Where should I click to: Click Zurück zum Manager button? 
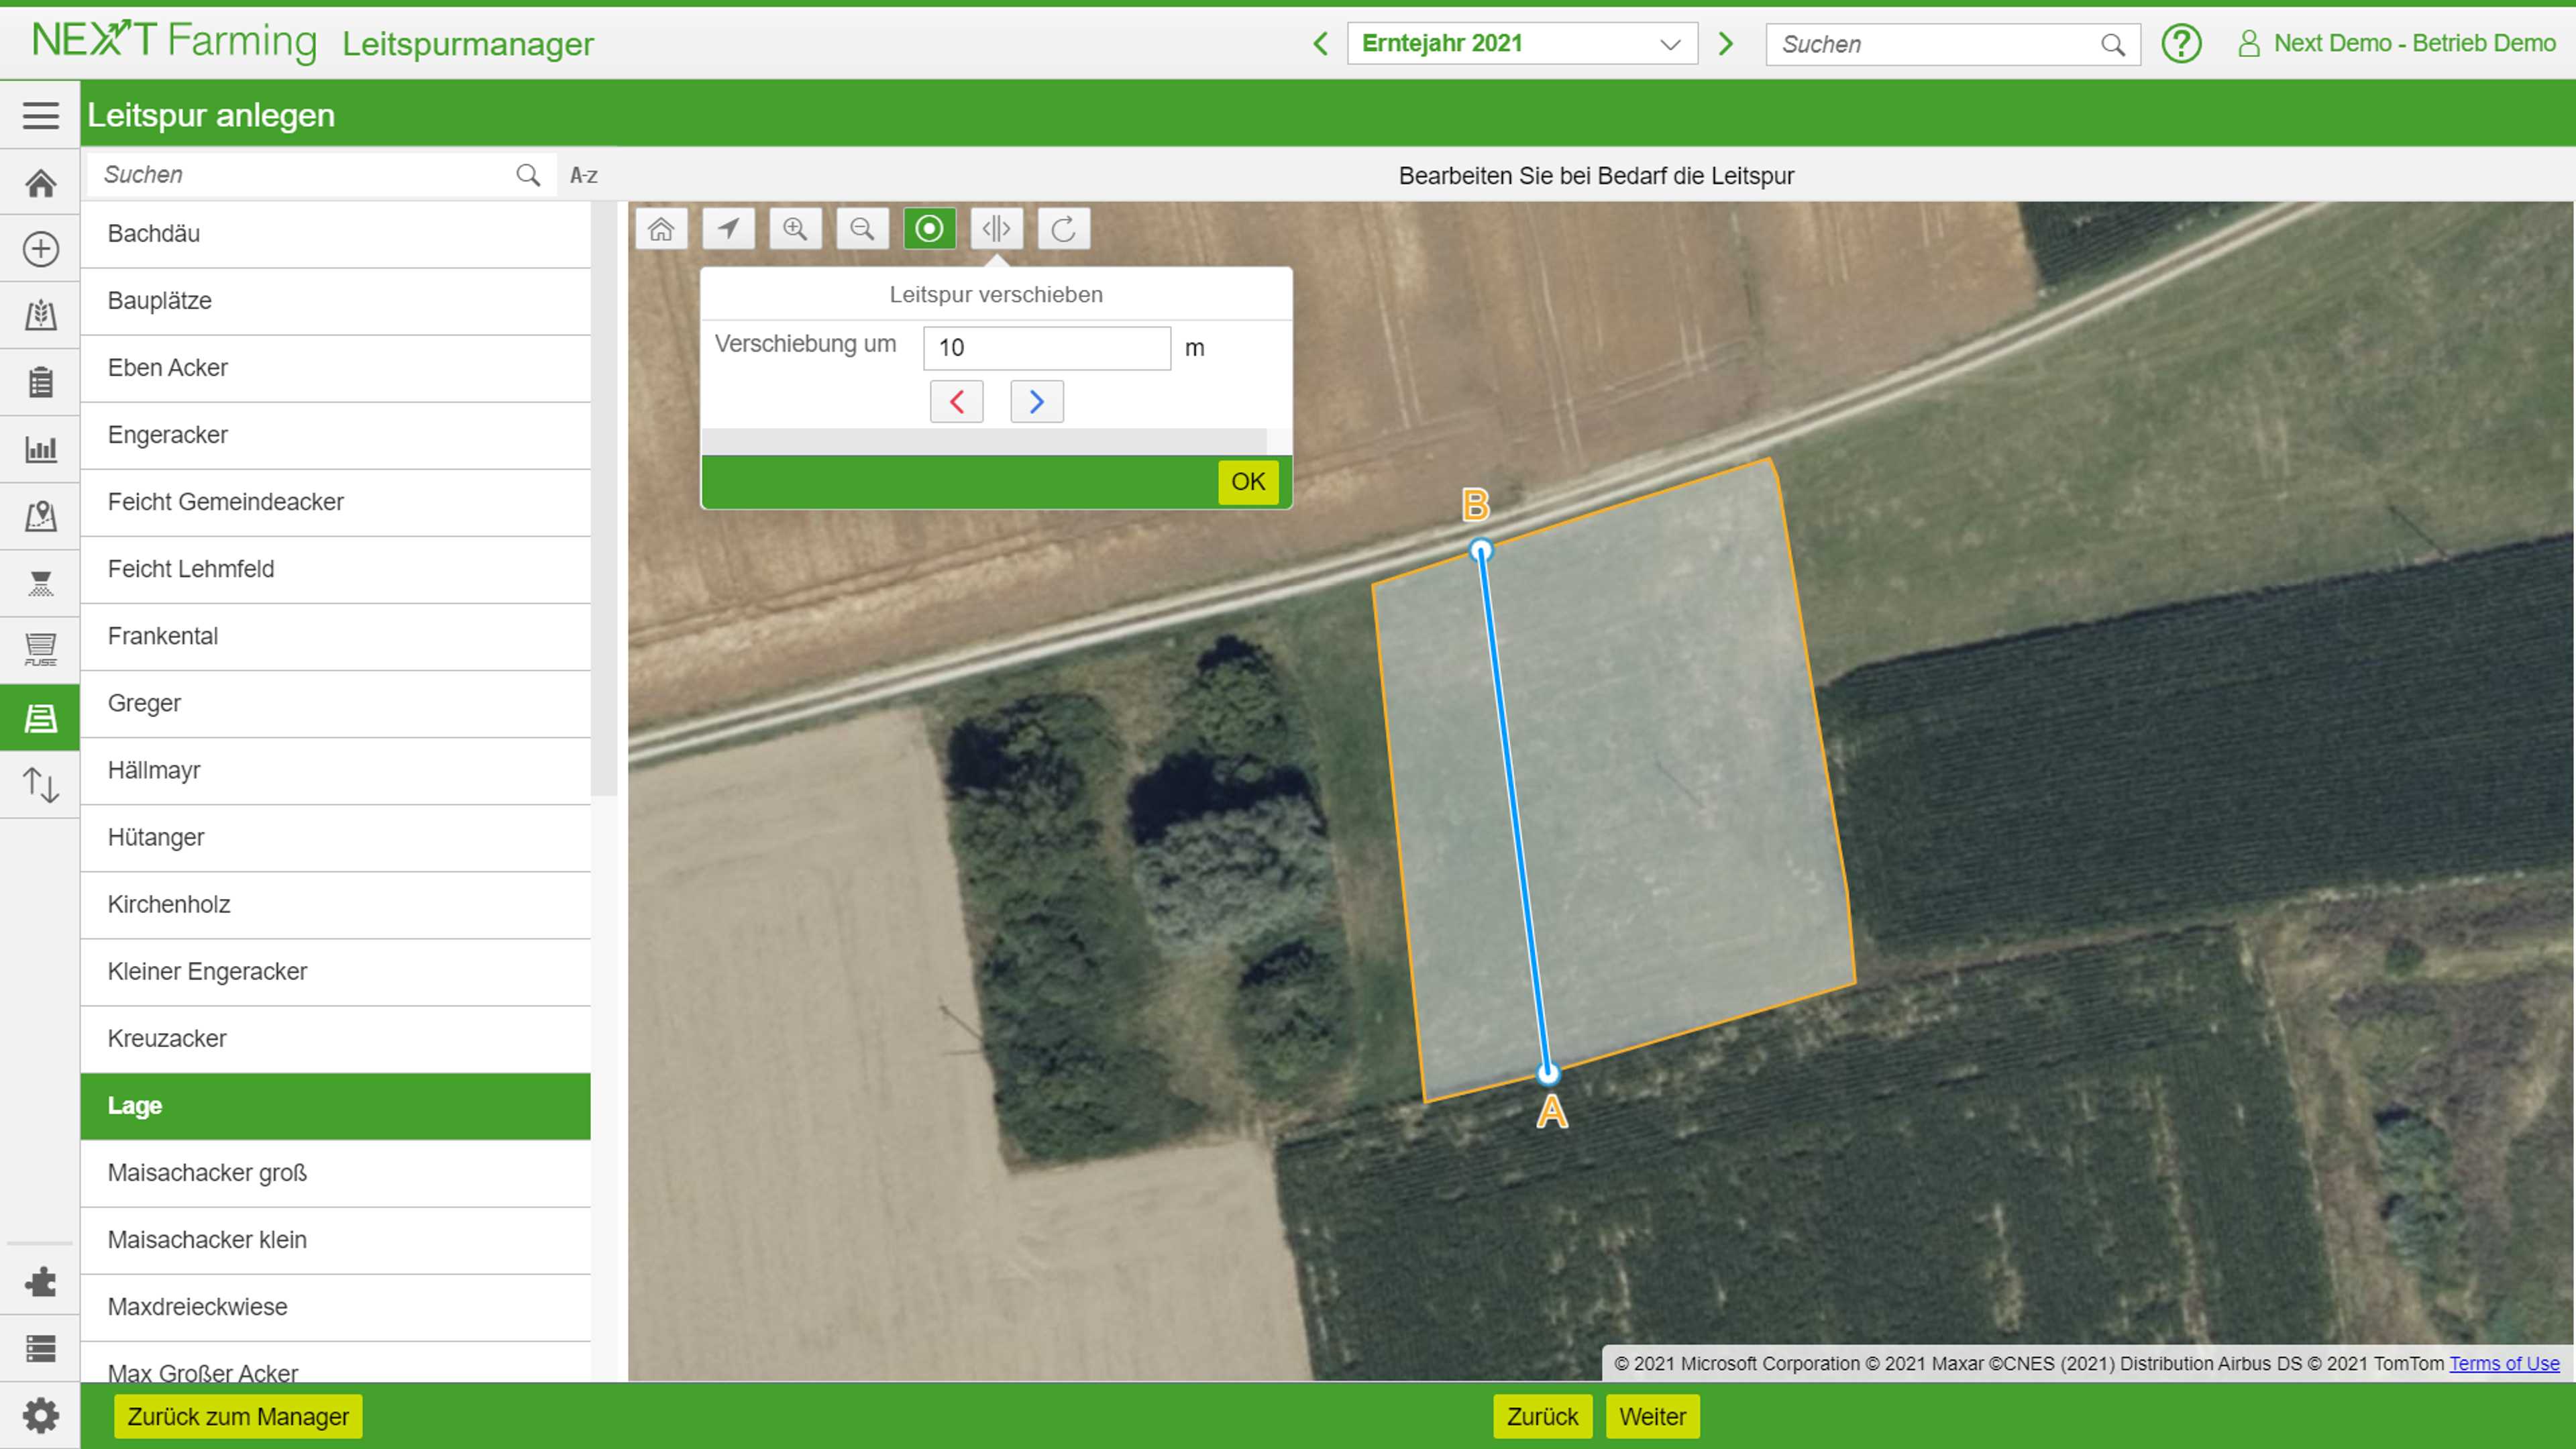[x=238, y=1417]
